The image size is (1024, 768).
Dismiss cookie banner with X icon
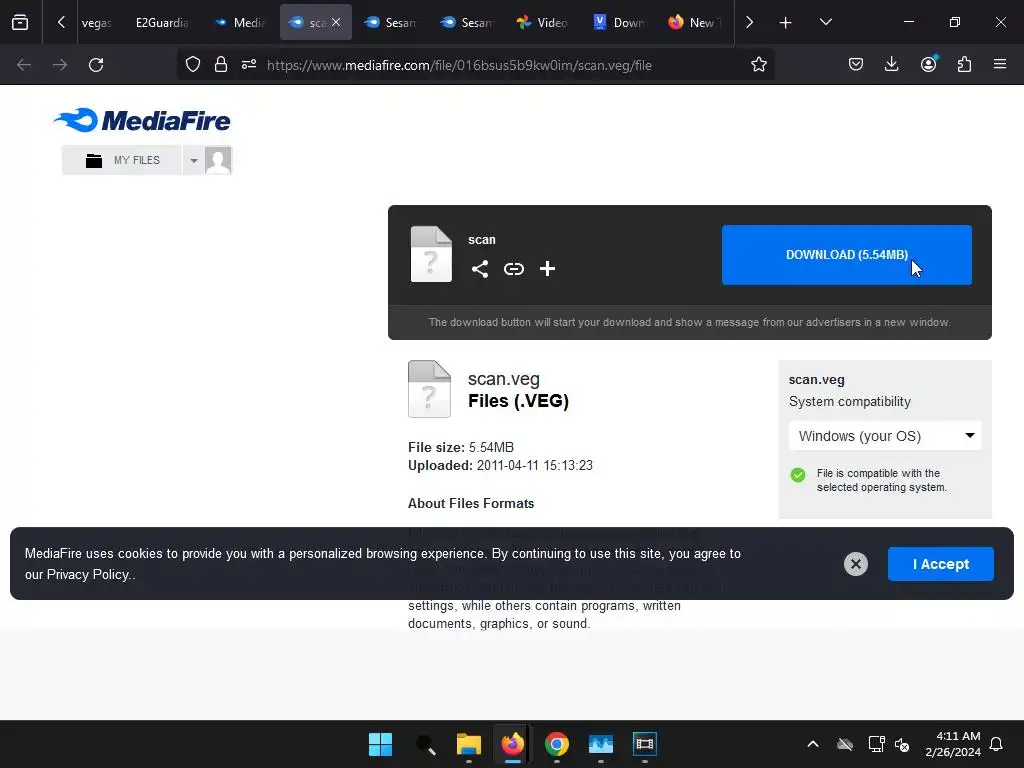click(x=856, y=564)
